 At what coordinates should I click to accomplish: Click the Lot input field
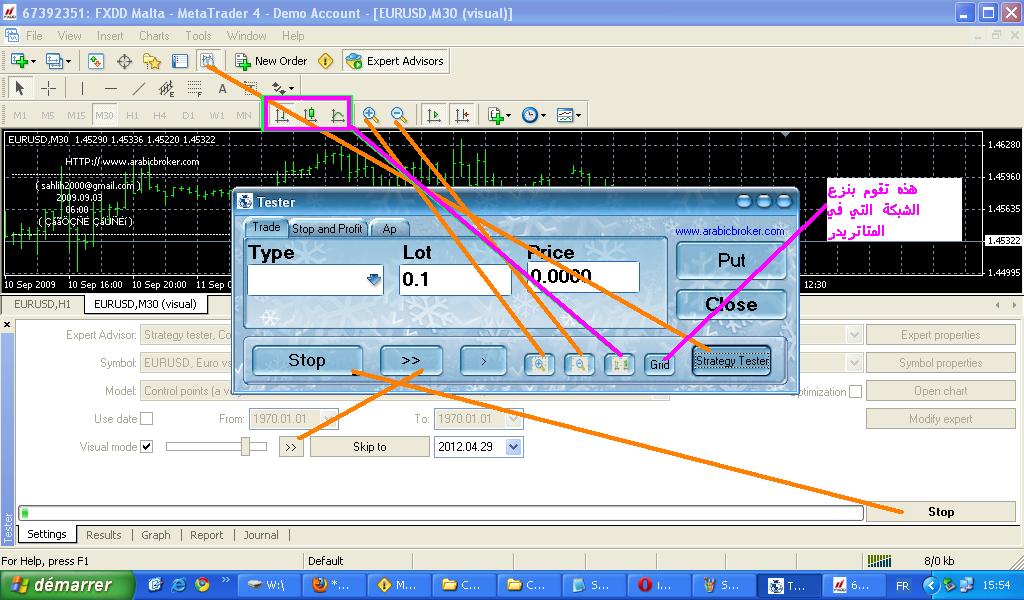coord(455,279)
